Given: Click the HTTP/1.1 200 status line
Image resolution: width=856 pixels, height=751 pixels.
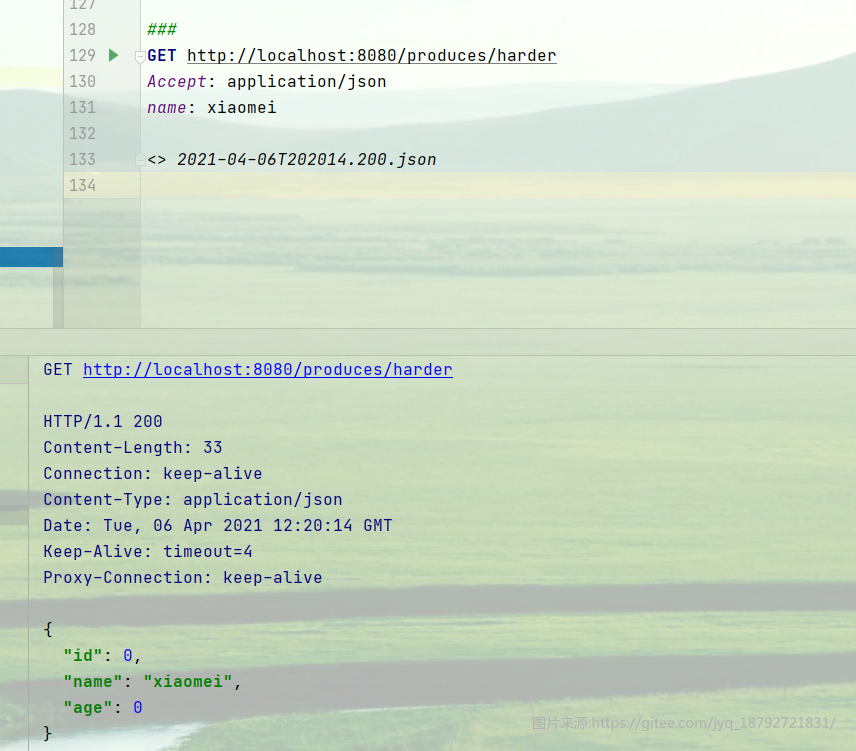Looking at the screenshot, I should (x=103, y=421).
